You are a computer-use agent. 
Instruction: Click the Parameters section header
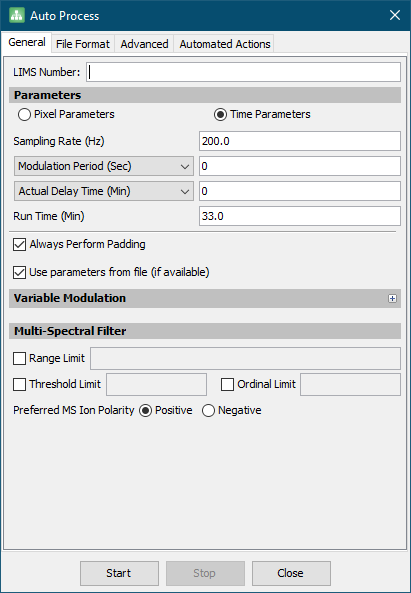(205, 95)
